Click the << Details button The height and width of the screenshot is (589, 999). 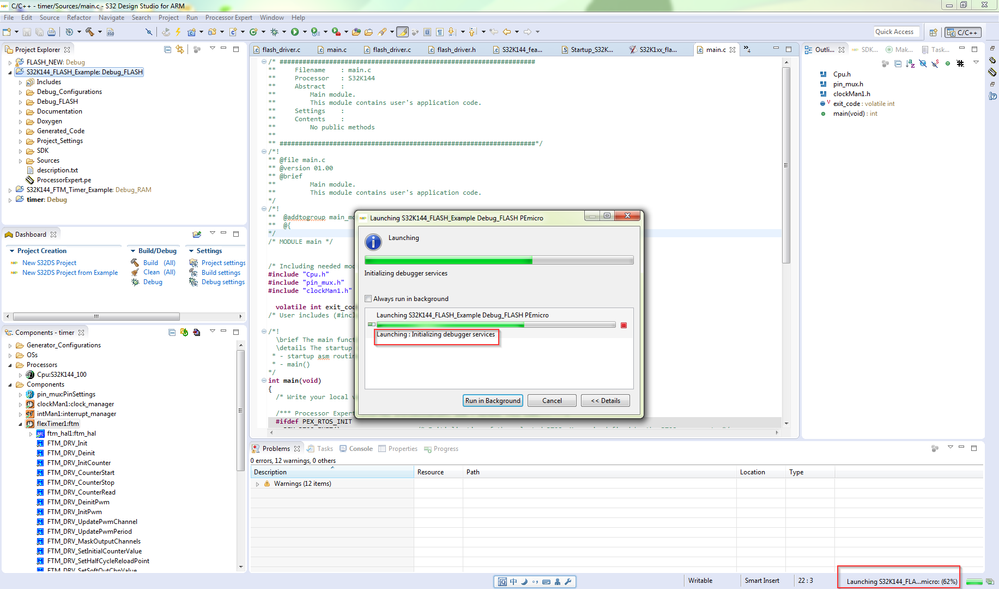pyautogui.click(x=605, y=400)
